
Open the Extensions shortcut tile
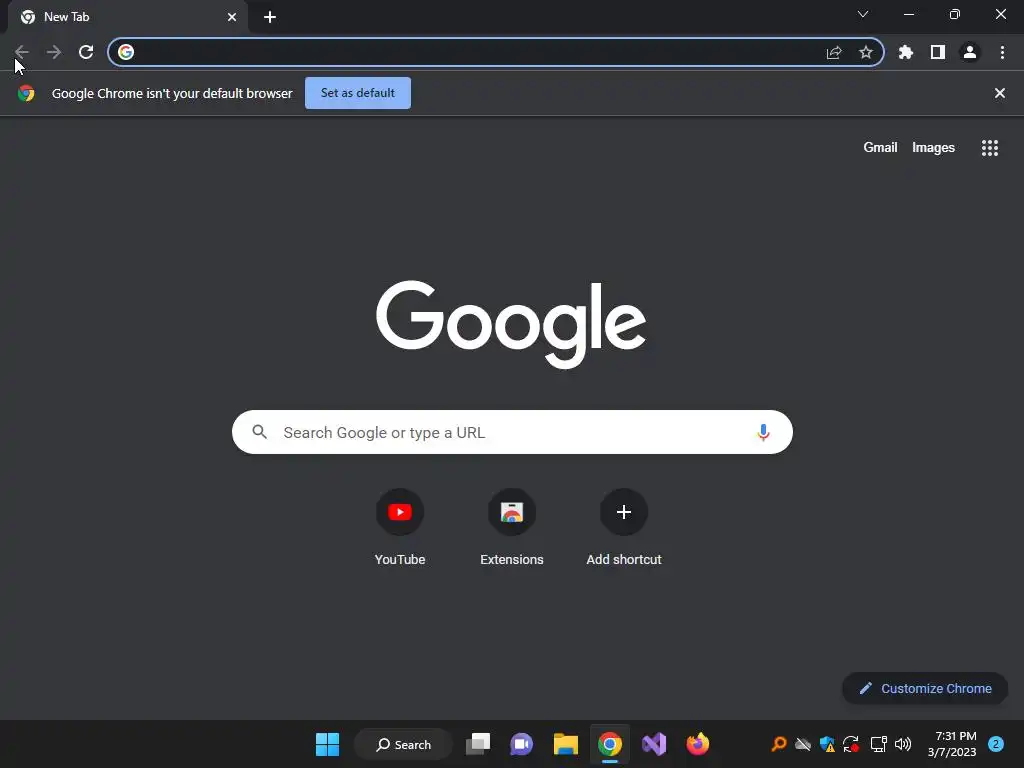512,528
